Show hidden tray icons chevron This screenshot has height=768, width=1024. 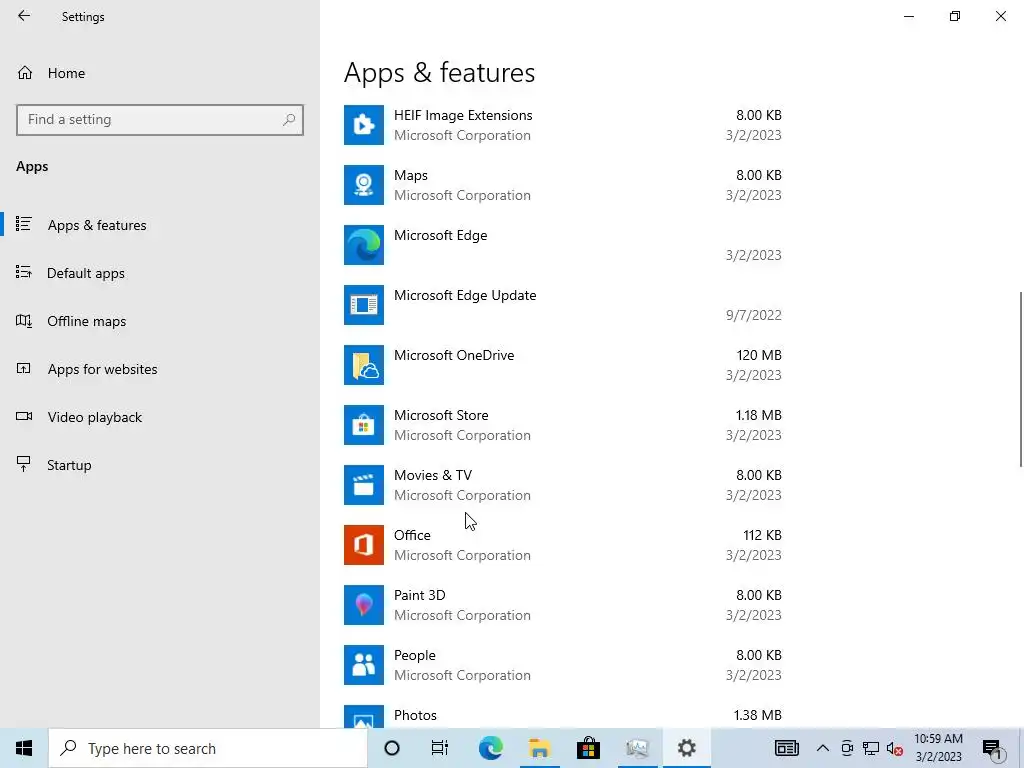pyautogui.click(x=823, y=748)
